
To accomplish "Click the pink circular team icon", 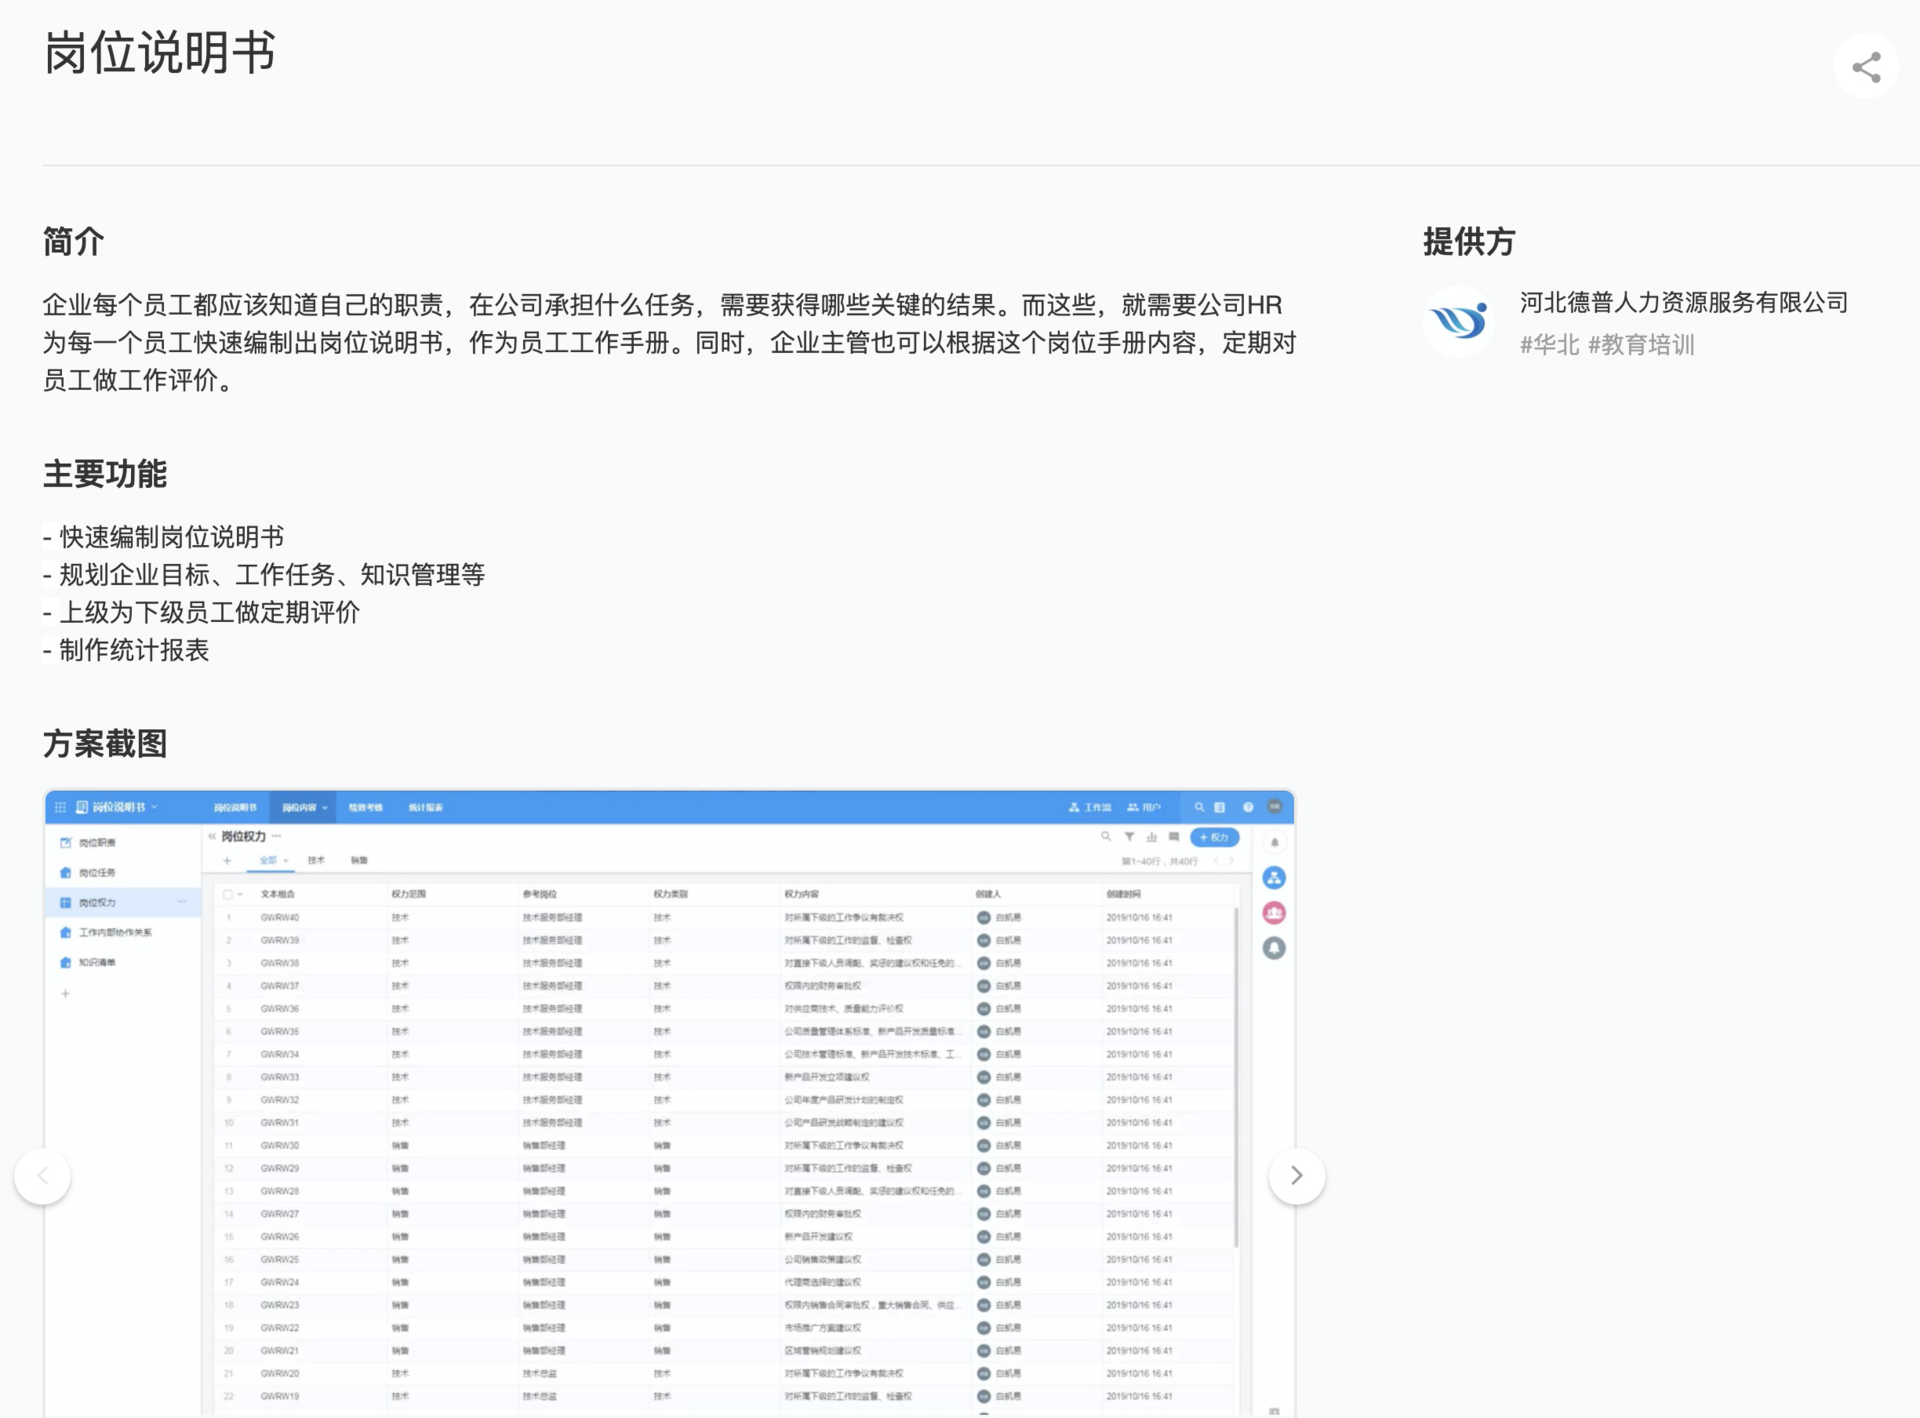I will (x=1273, y=913).
